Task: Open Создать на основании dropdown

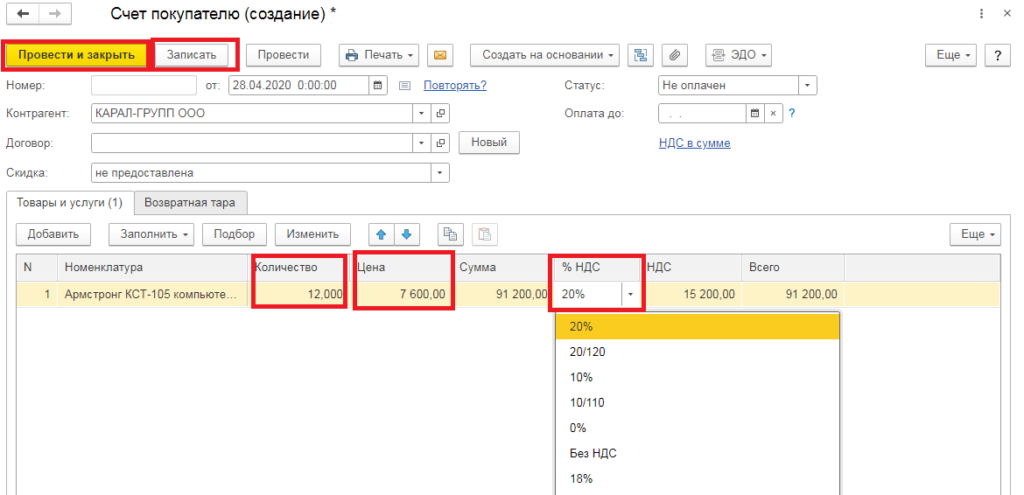Action: (545, 56)
